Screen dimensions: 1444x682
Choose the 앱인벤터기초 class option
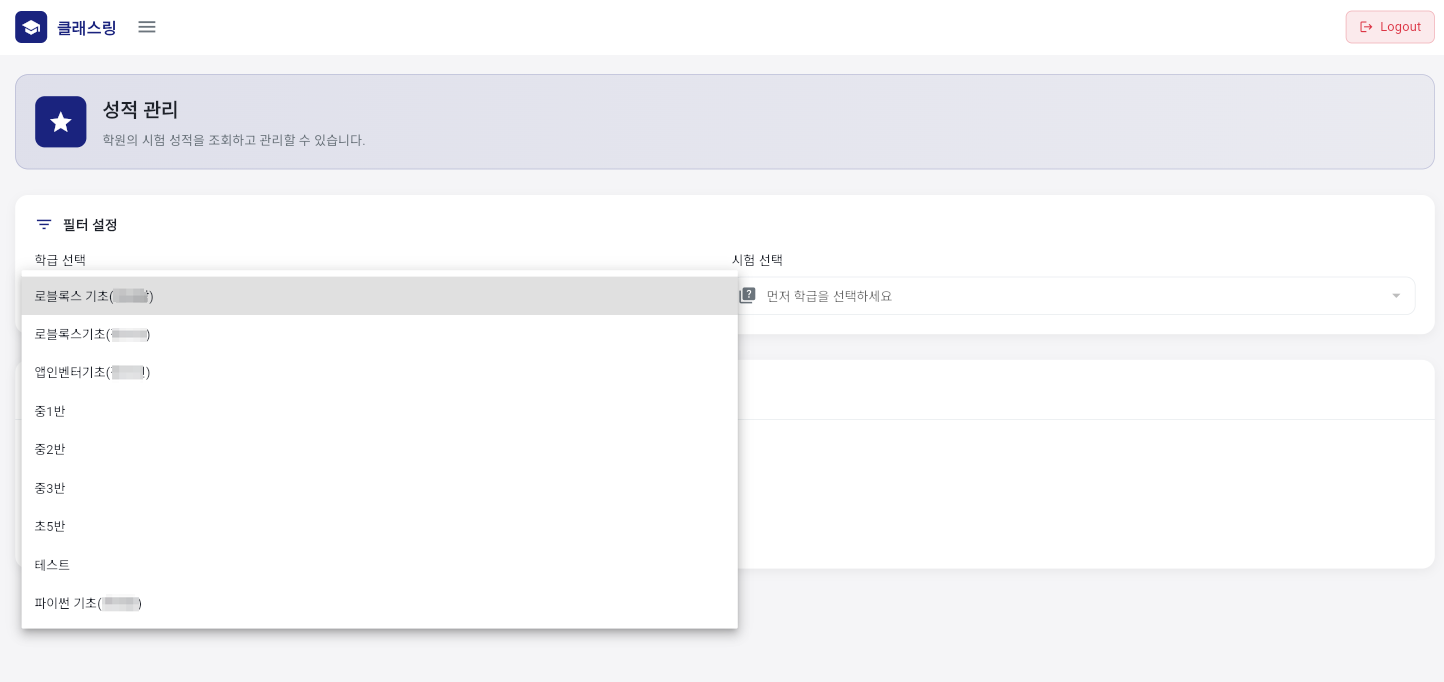(x=92, y=372)
